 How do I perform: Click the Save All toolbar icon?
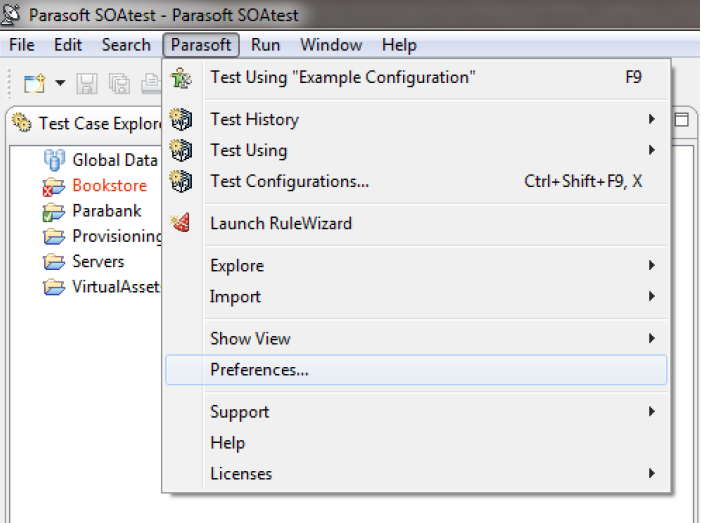coord(119,83)
